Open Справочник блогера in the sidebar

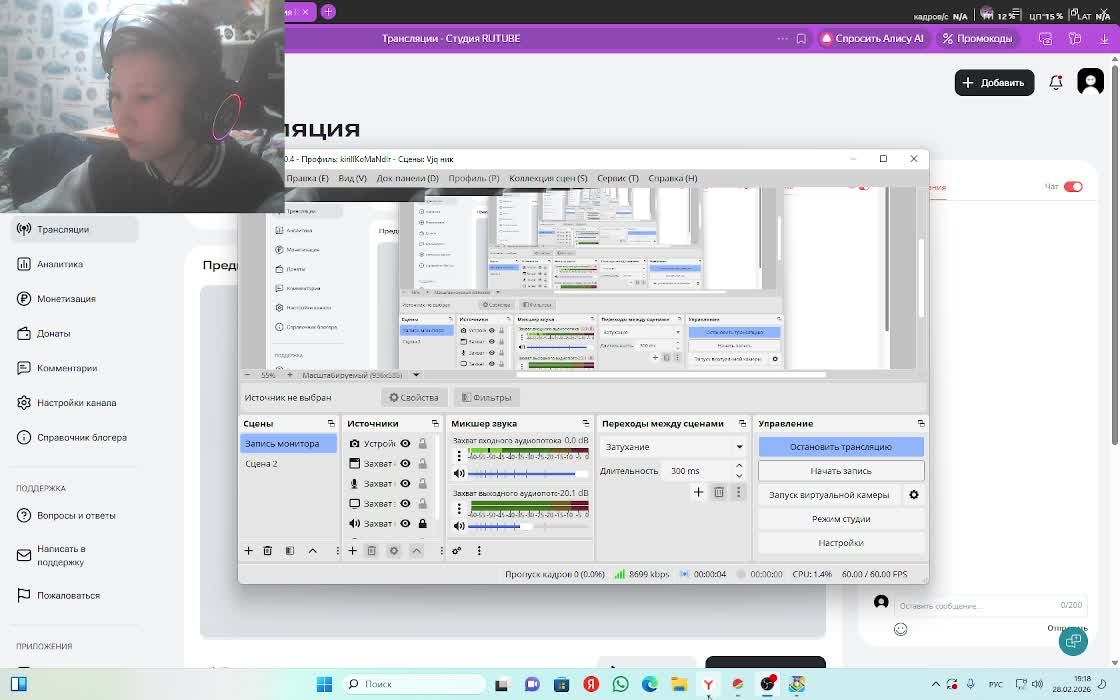(x=73, y=437)
